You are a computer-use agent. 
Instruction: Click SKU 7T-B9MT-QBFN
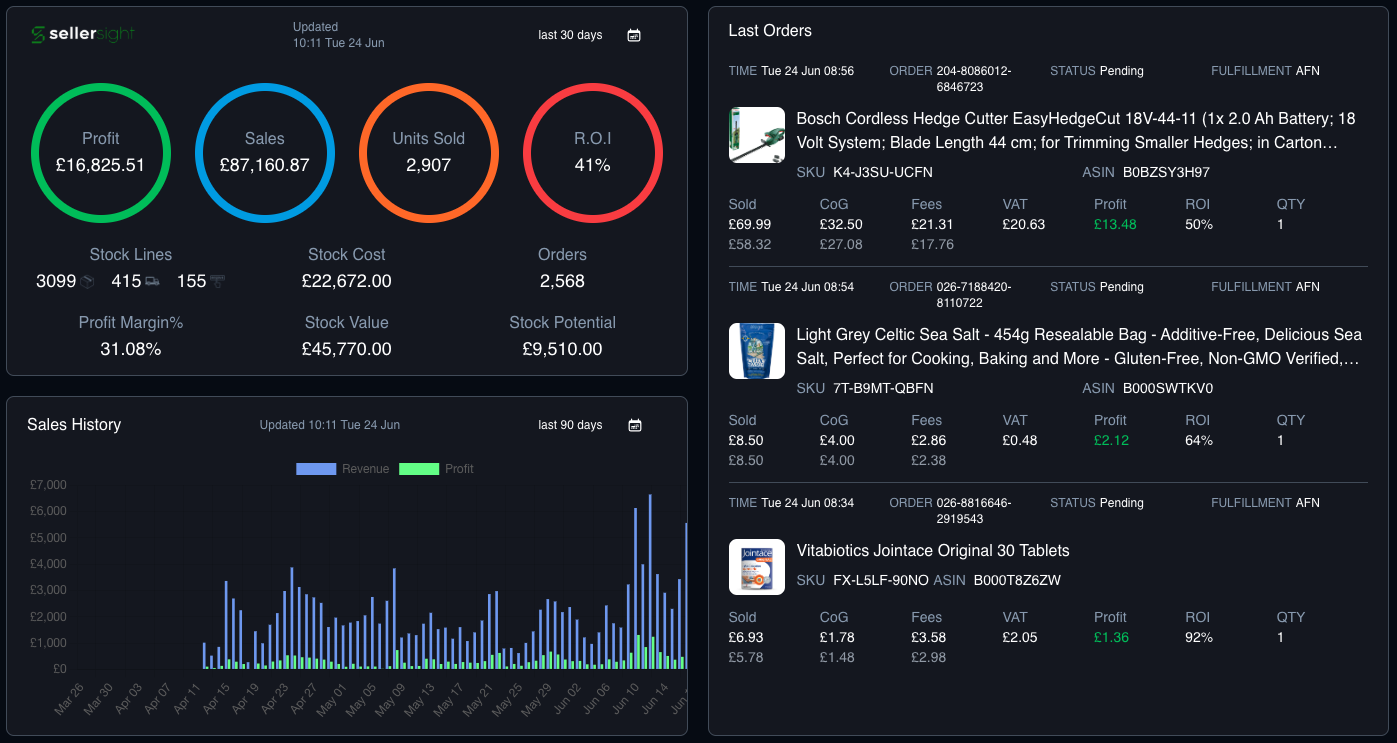883,389
